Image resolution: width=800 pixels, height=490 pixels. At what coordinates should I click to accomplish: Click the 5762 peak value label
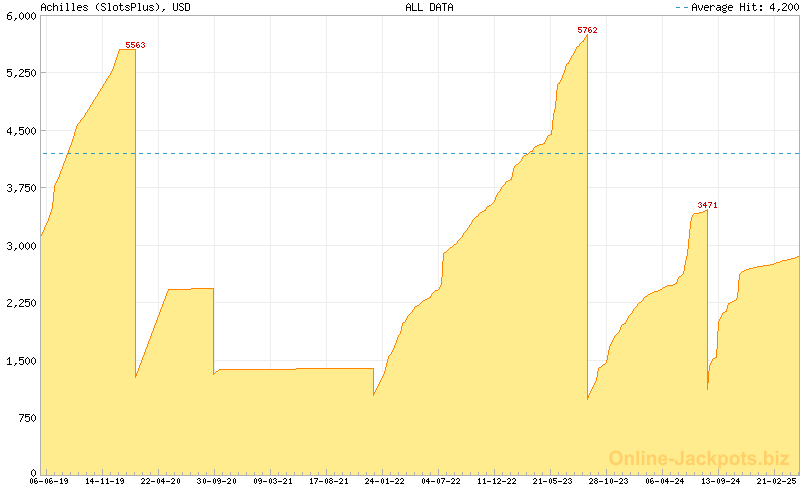pos(587,30)
